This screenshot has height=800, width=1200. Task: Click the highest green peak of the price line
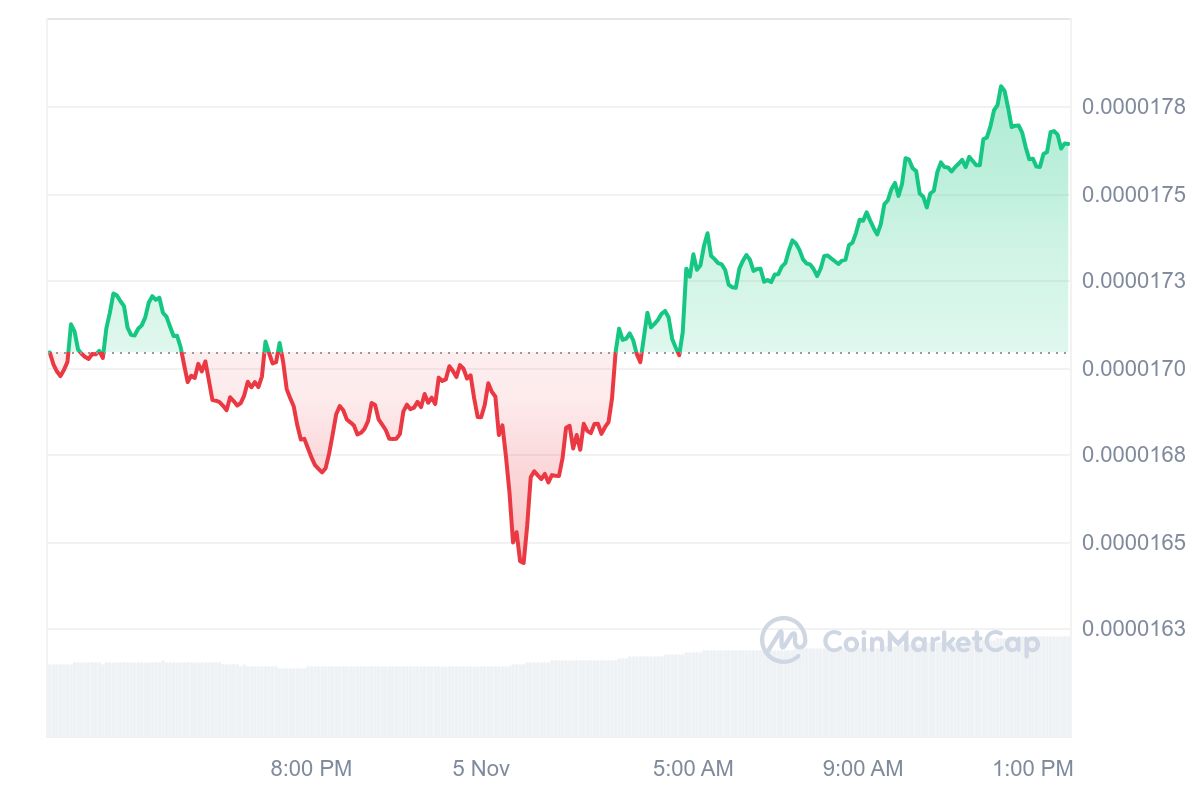click(x=1001, y=87)
